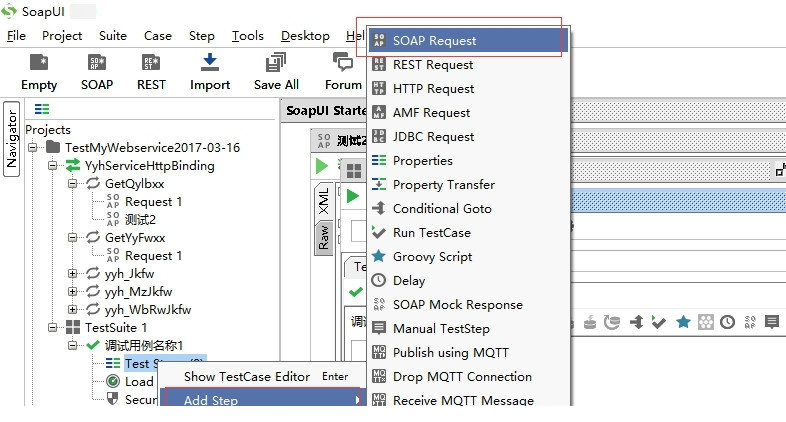Choose Groovy Script step
The height and width of the screenshot is (422, 786).
click(x=468, y=257)
